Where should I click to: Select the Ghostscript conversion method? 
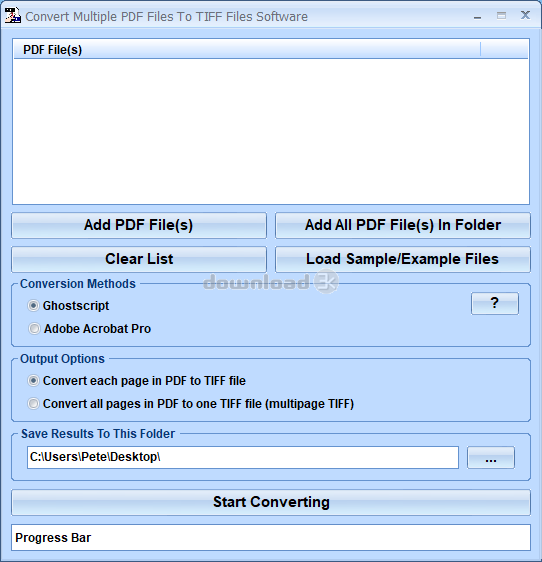(x=33, y=306)
